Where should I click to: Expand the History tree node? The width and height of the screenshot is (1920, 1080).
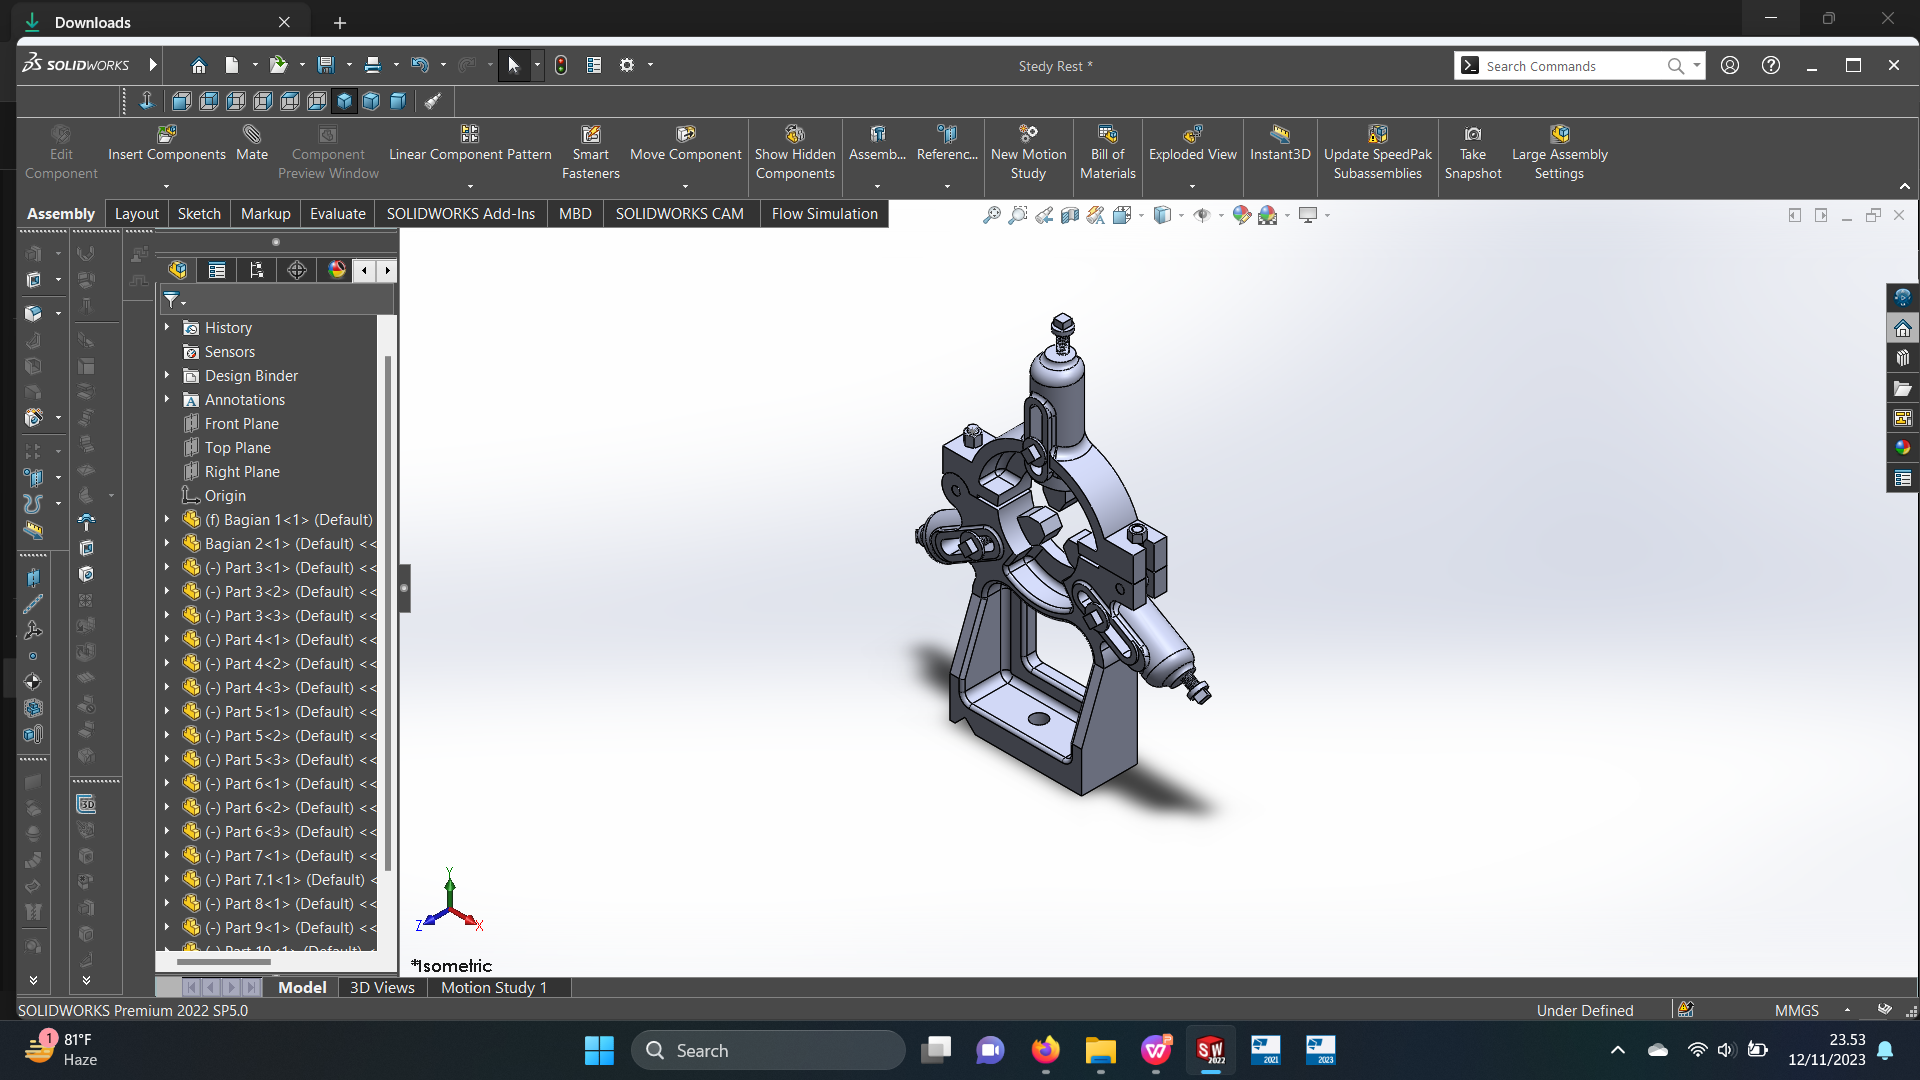tap(167, 328)
